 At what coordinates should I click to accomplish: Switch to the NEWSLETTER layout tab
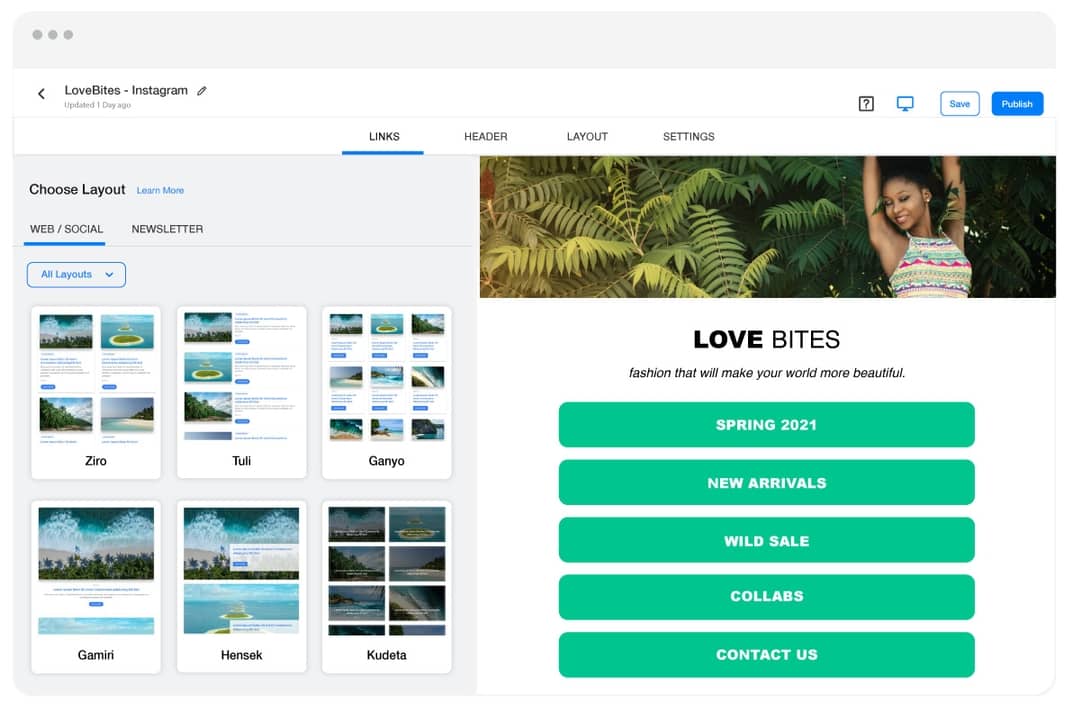coord(167,229)
